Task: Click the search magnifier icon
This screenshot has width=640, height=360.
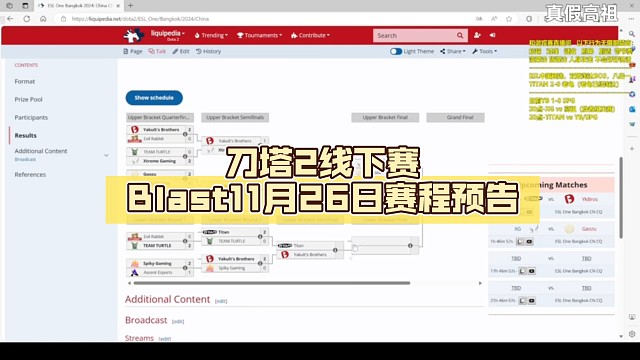Action: [460, 36]
